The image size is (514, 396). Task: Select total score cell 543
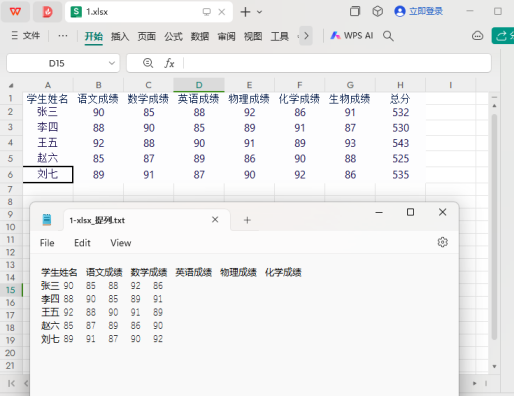tap(400, 143)
